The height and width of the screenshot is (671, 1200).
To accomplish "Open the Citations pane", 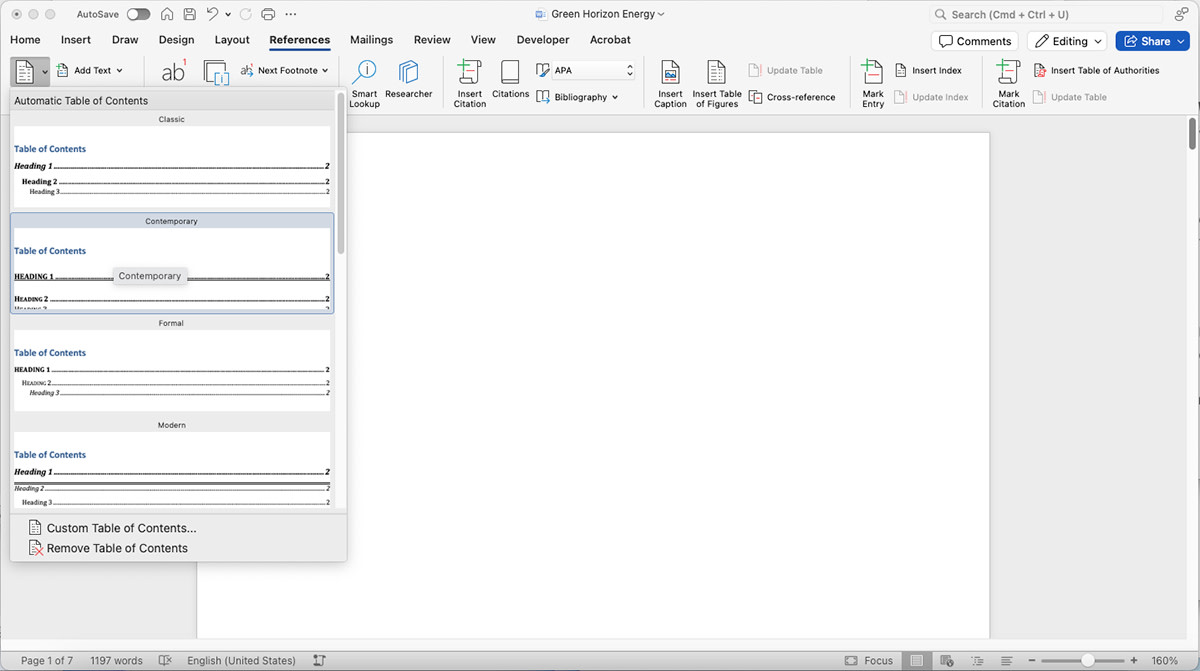I will click(510, 80).
